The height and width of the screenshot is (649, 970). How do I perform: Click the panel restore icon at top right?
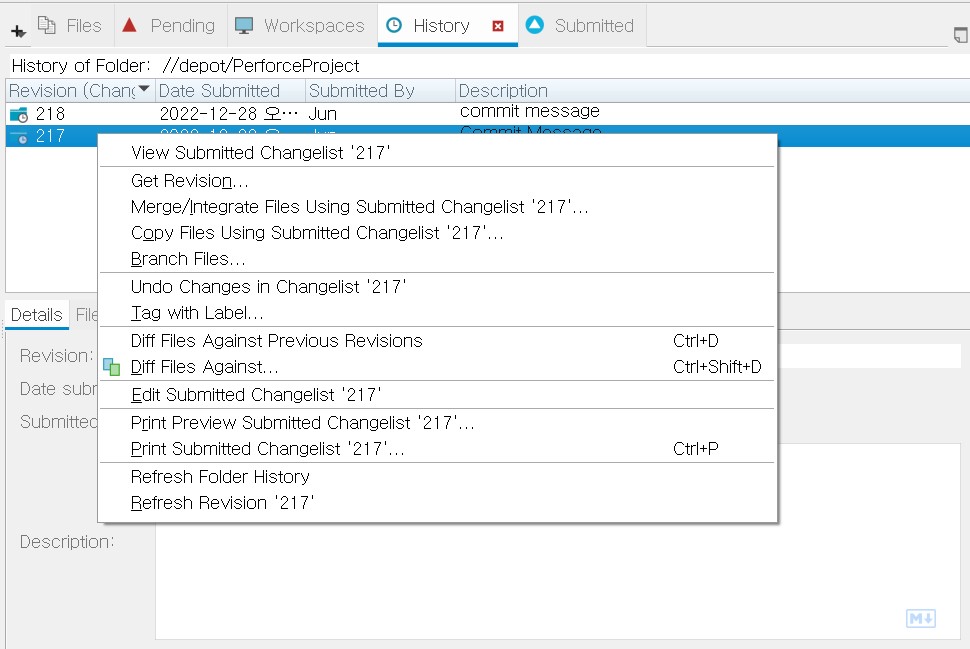(960, 33)
